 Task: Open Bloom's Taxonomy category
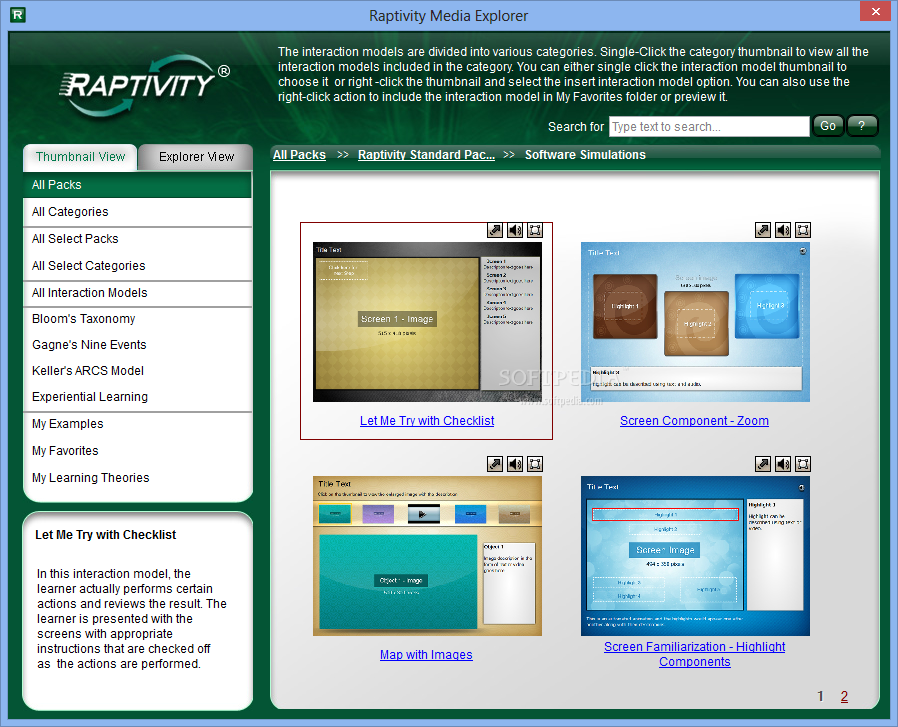click(x=137, y=319)
